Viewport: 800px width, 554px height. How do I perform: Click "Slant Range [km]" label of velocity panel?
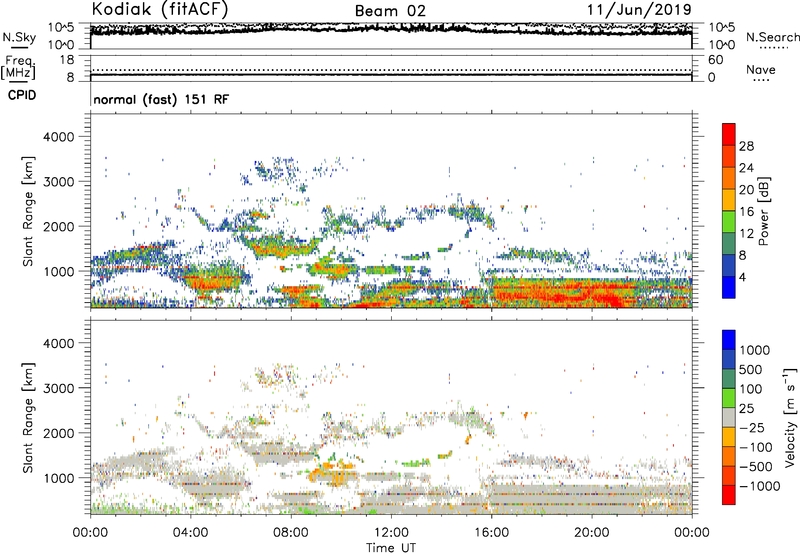(28, 418)
